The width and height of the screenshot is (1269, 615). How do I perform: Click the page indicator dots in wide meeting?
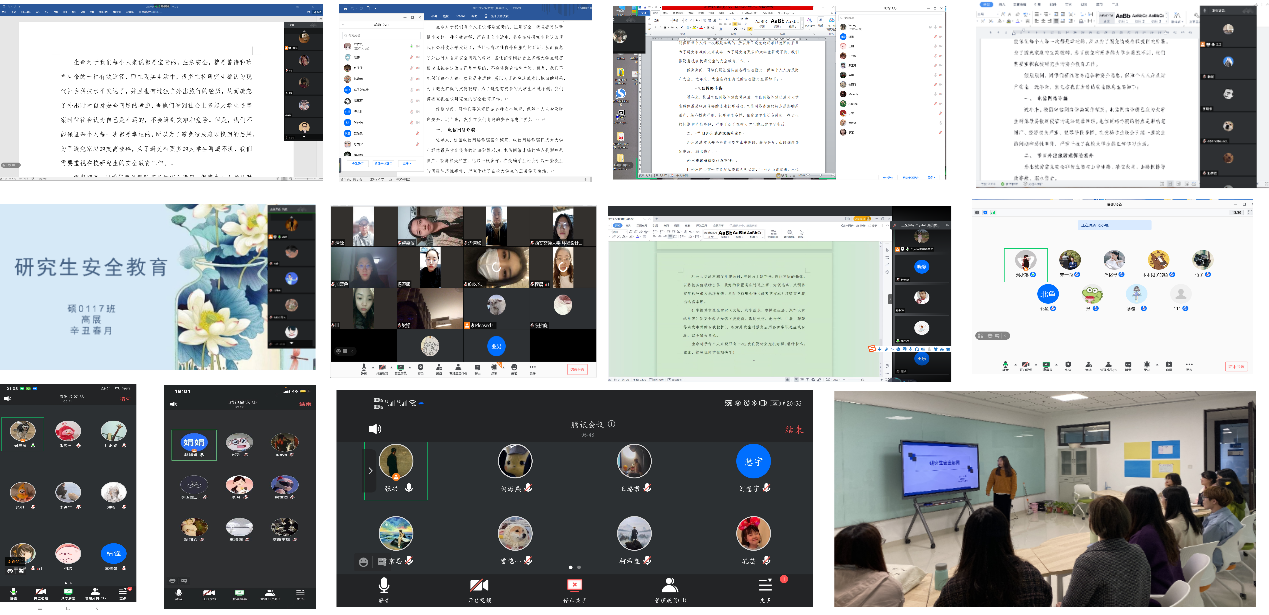point(574,567)
